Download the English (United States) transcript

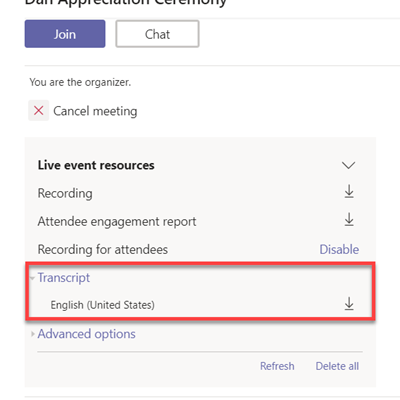[349, 304]
